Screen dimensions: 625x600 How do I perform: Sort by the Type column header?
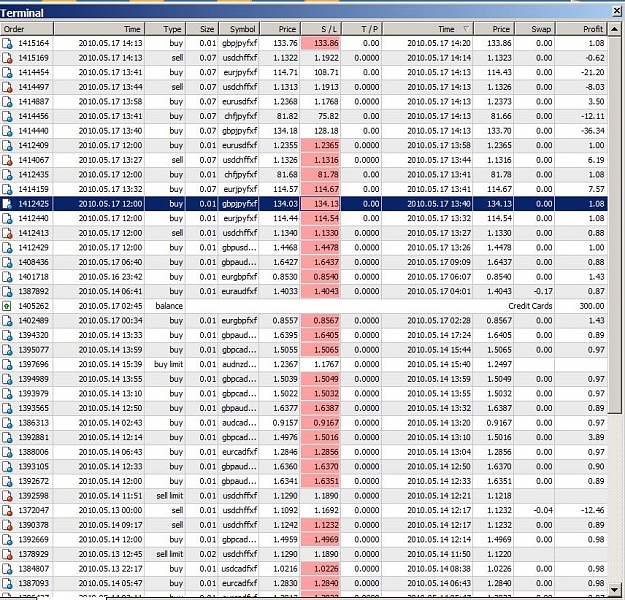point(165,29)
